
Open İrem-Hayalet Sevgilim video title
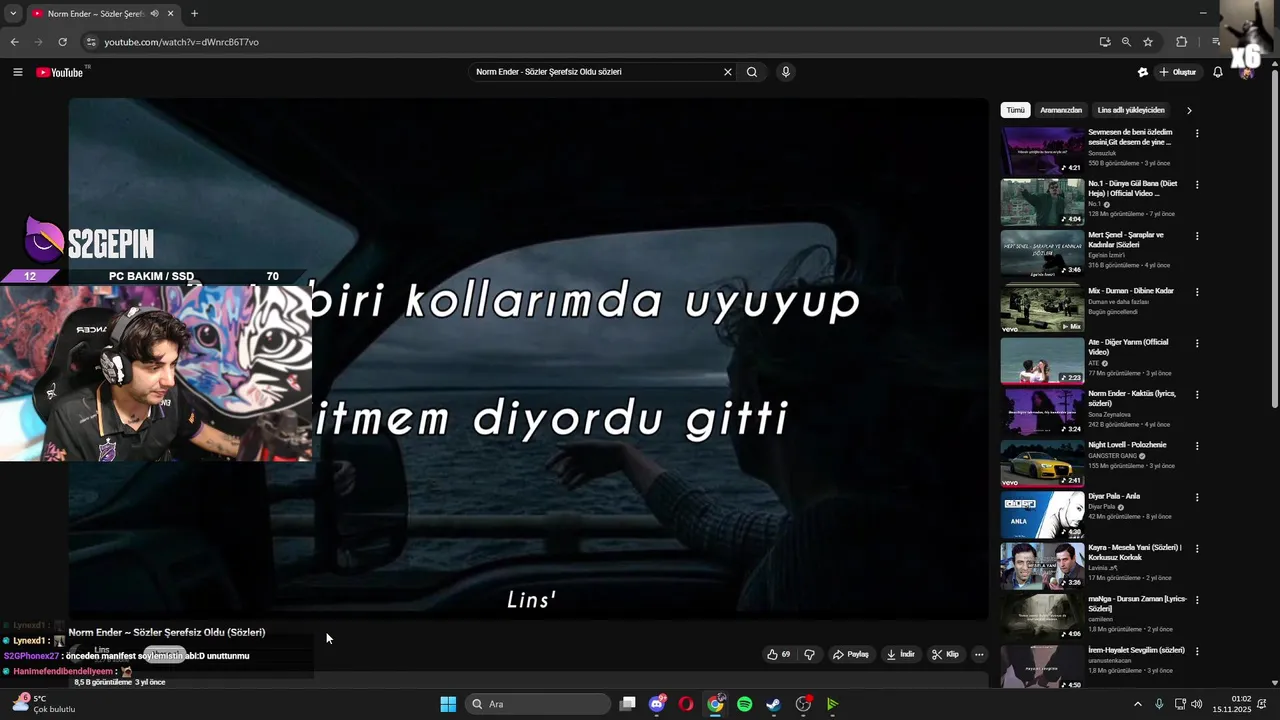pyautogui.click(x=1136, y=650)
